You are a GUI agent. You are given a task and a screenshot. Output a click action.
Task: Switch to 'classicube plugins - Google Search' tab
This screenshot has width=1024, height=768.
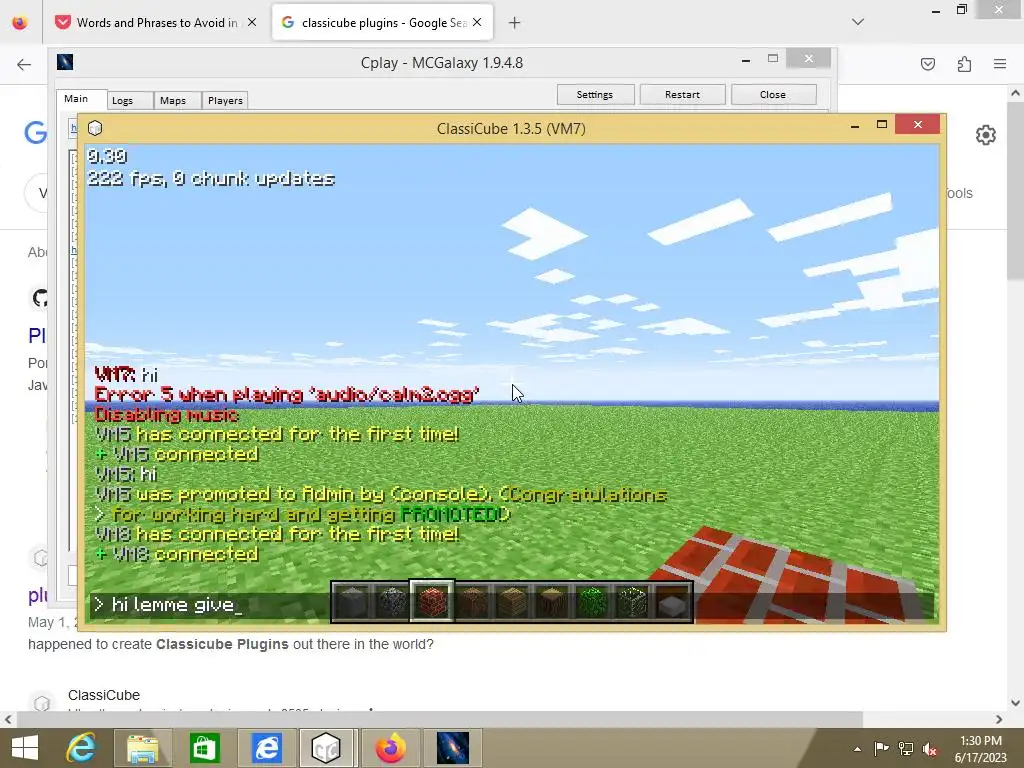point(383,23)
